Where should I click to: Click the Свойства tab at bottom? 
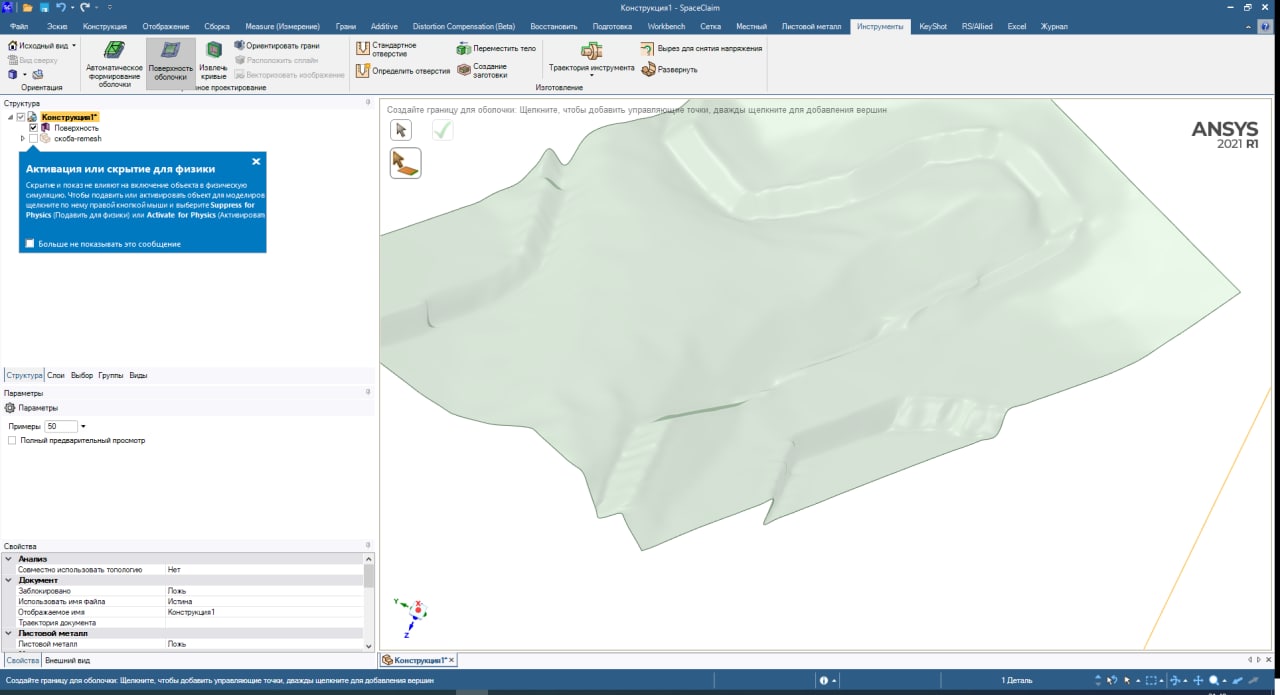tap(22, 660)
